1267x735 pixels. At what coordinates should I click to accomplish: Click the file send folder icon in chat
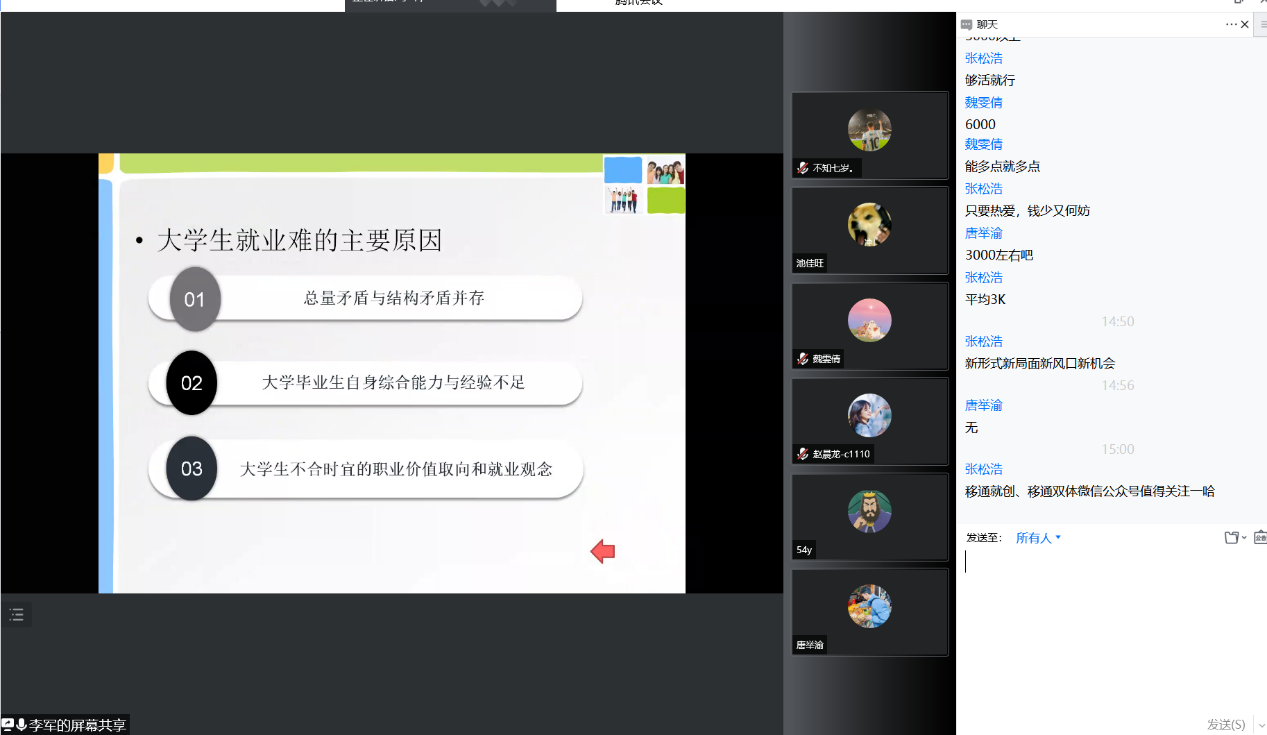pos(1231,538)
